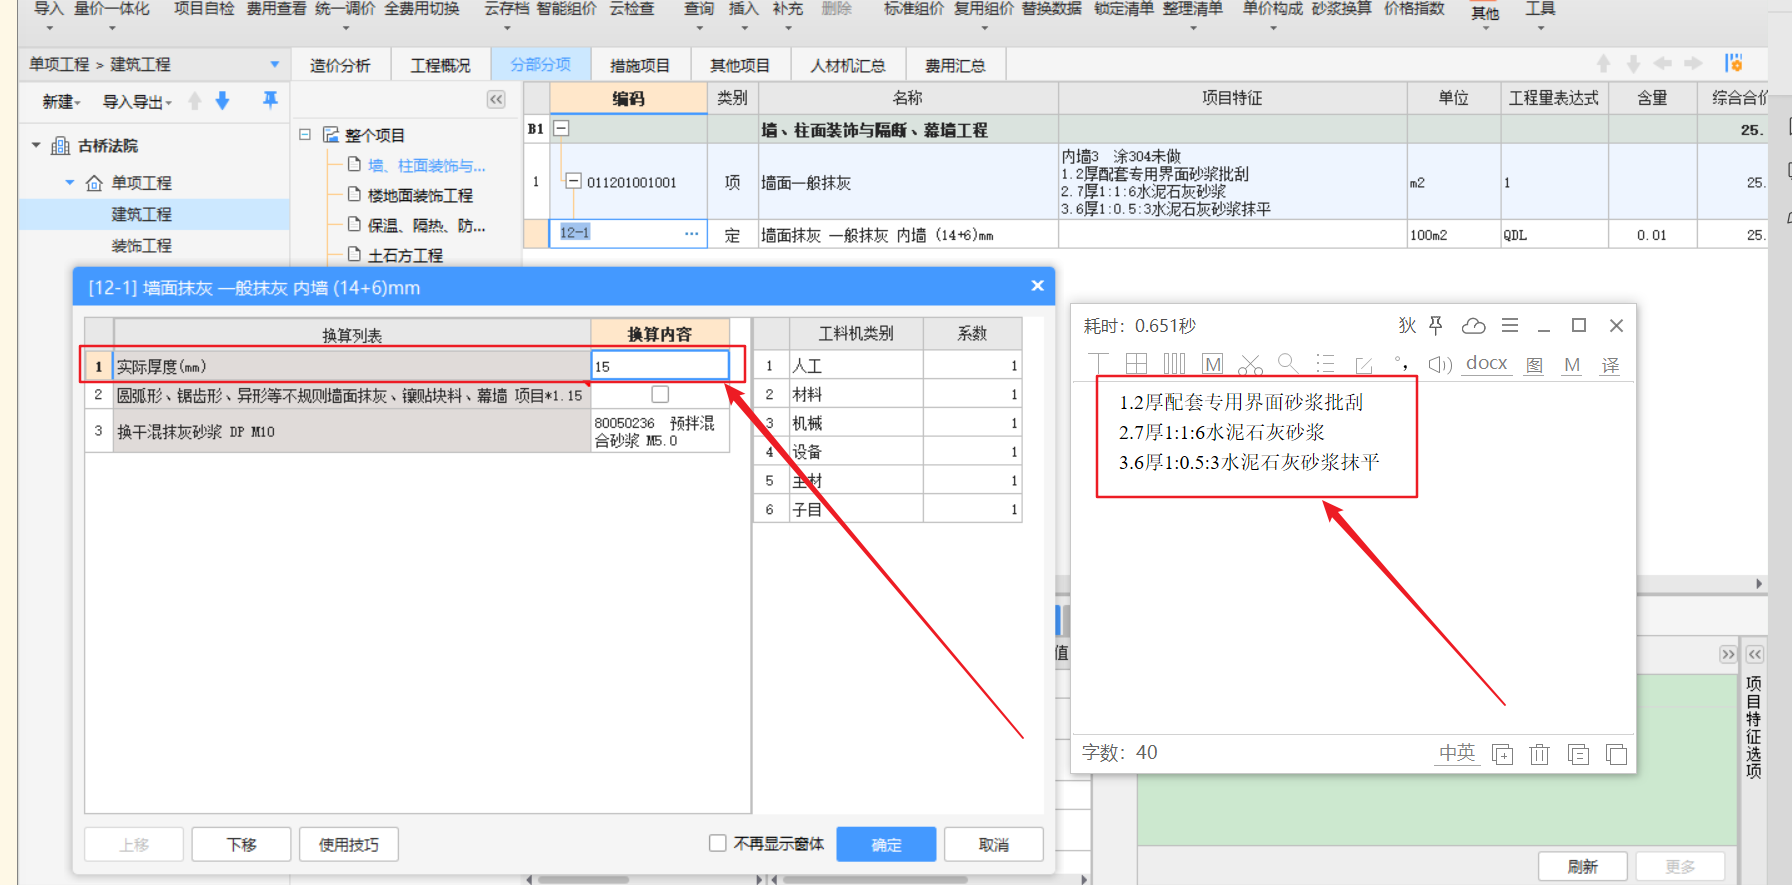
Task: Collapse the 011201001001 item row
Action: click(574, 181)
